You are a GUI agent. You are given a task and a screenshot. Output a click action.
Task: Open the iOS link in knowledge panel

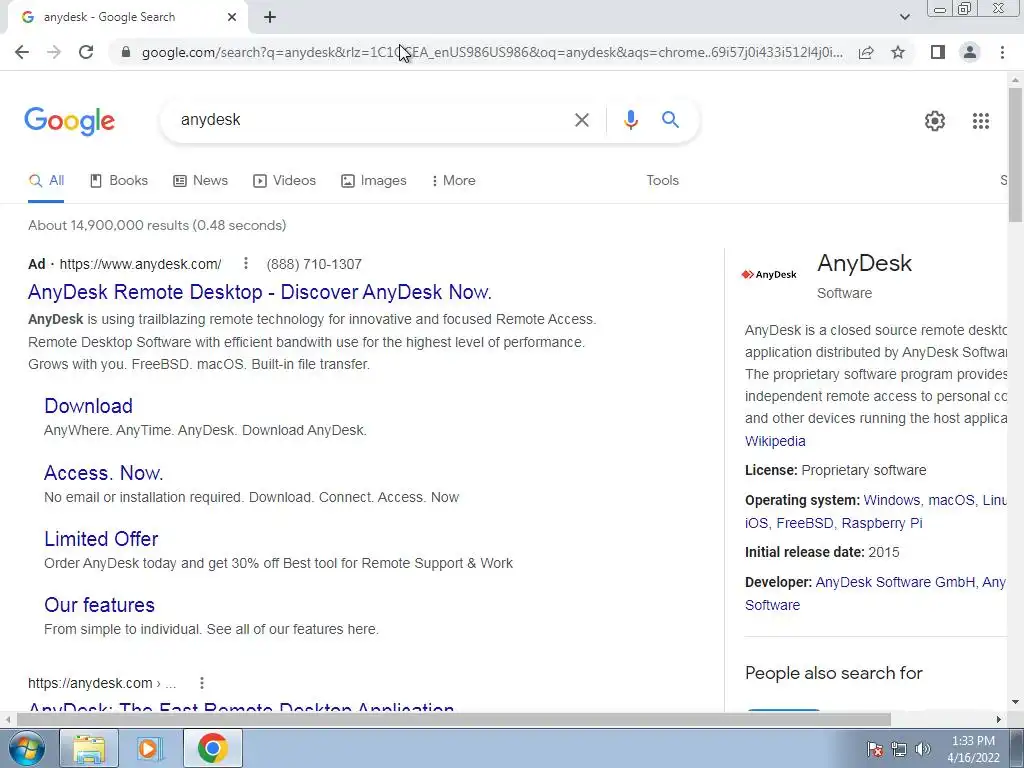pos(756,524)
